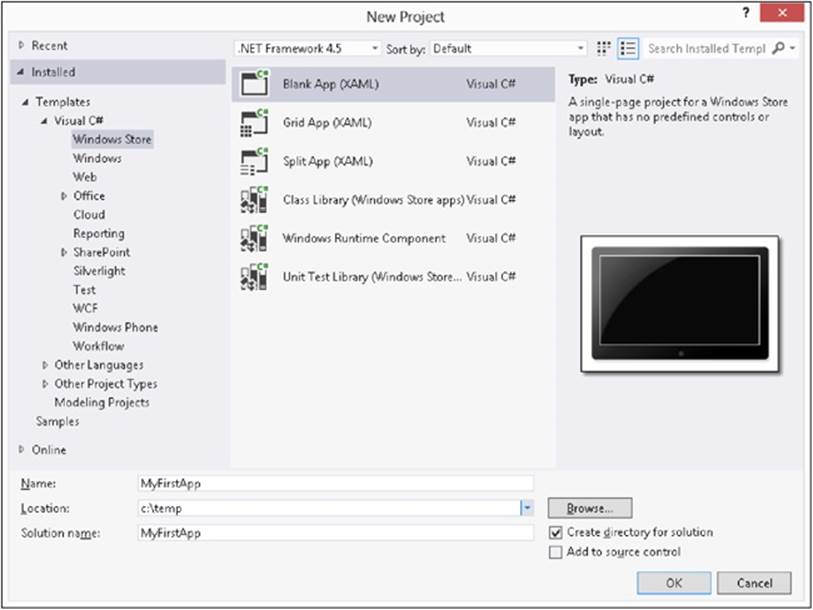Open the Location path dropdown arrow
This screenshot has width=813, height=610.
pos(527,508)
